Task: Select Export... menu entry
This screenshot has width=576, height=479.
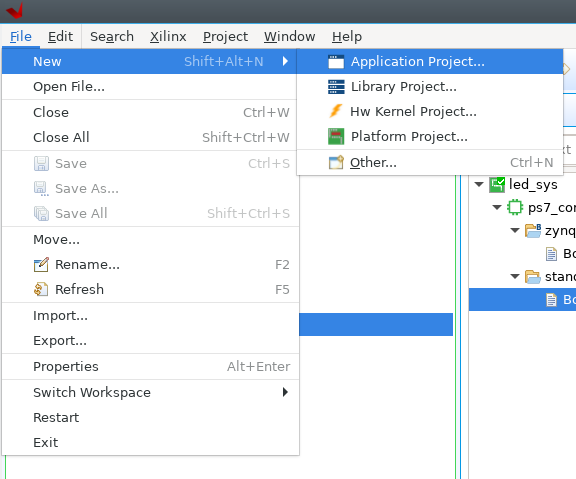Action: coord(151,341)
